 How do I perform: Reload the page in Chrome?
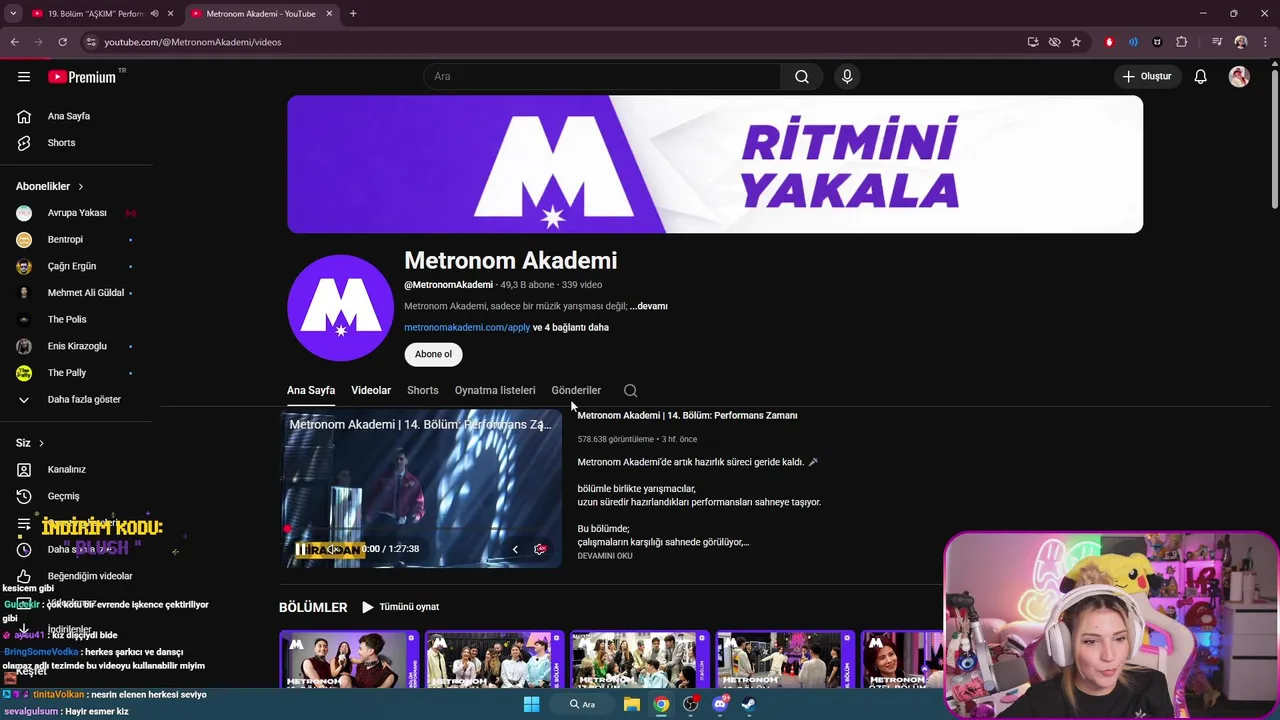coord(62,42)
